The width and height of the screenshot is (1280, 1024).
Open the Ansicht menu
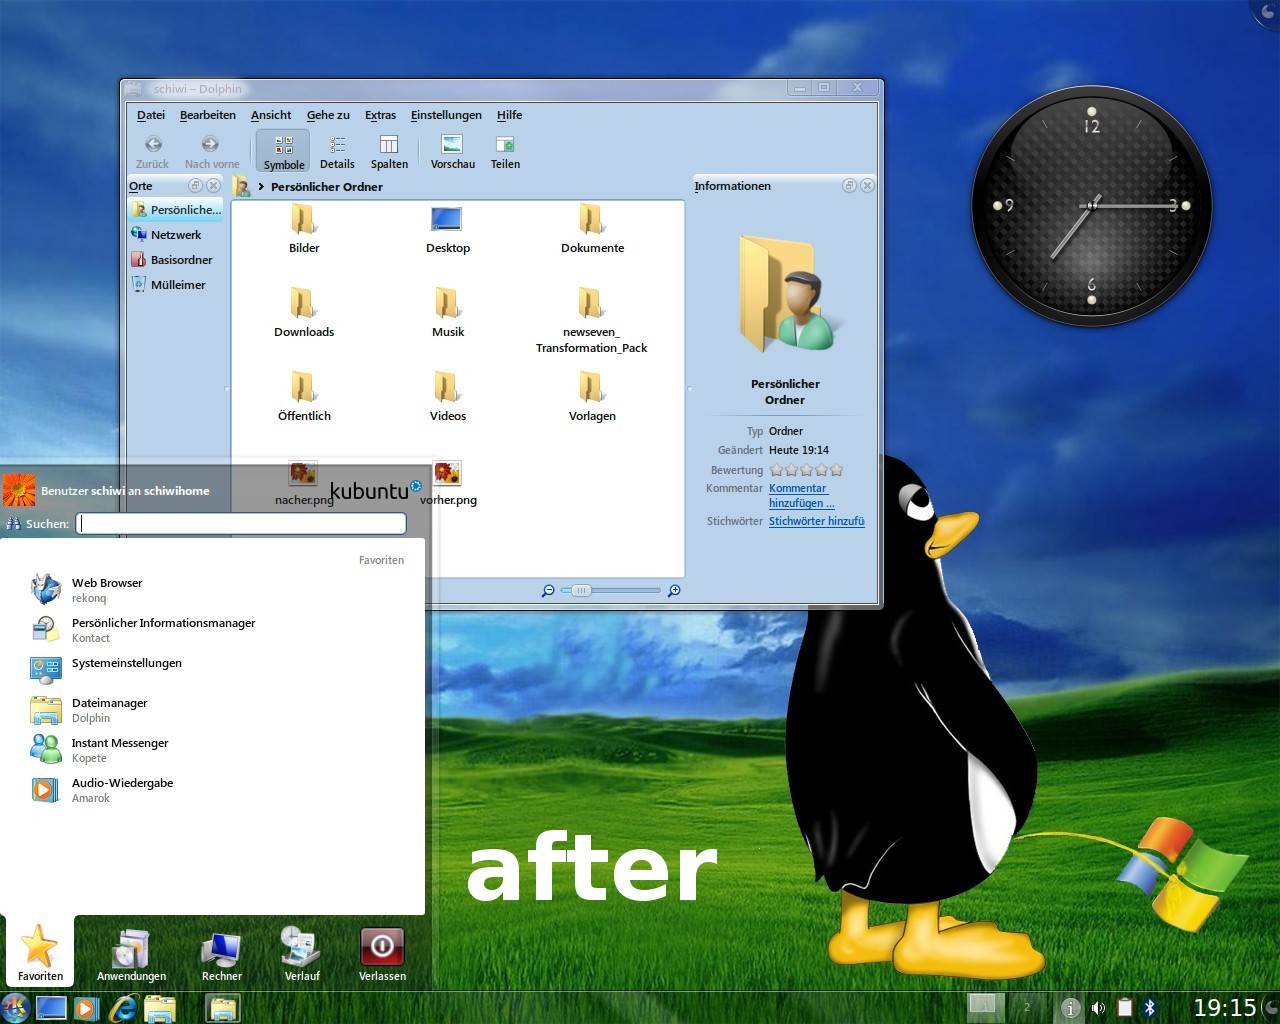pyautogui.click(x=271, y=115)
